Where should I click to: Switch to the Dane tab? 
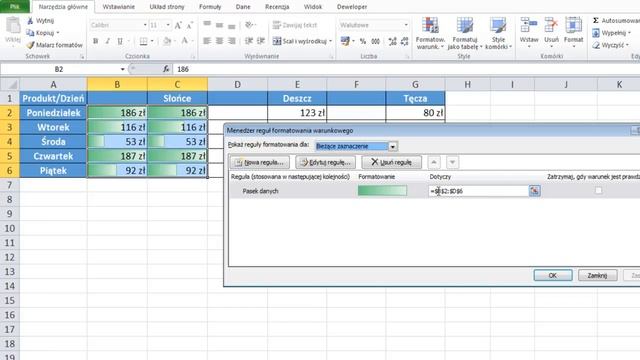(x=243, y=7)
